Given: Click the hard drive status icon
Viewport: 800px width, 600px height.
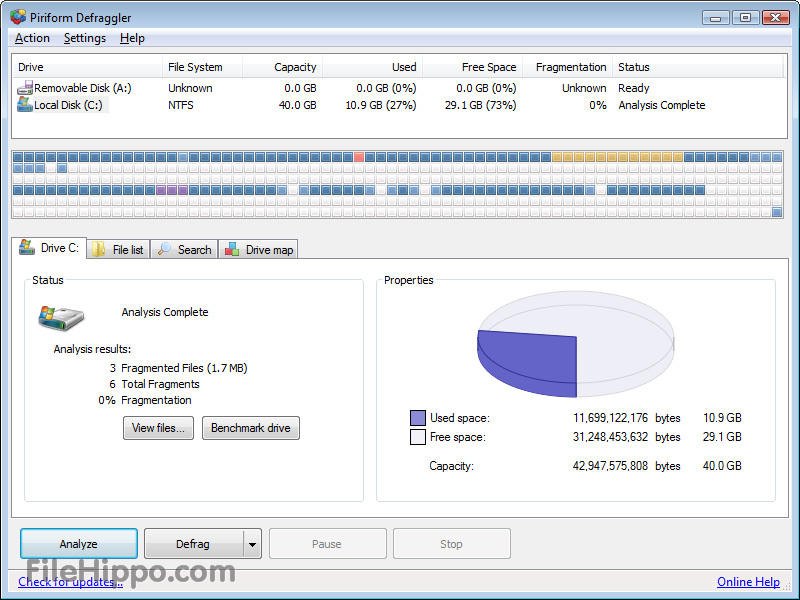Looking at the screenshot, I should (61, 317).
